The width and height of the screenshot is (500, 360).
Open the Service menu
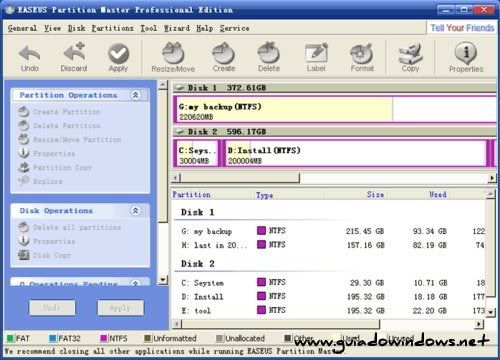[x=234, y=28]
